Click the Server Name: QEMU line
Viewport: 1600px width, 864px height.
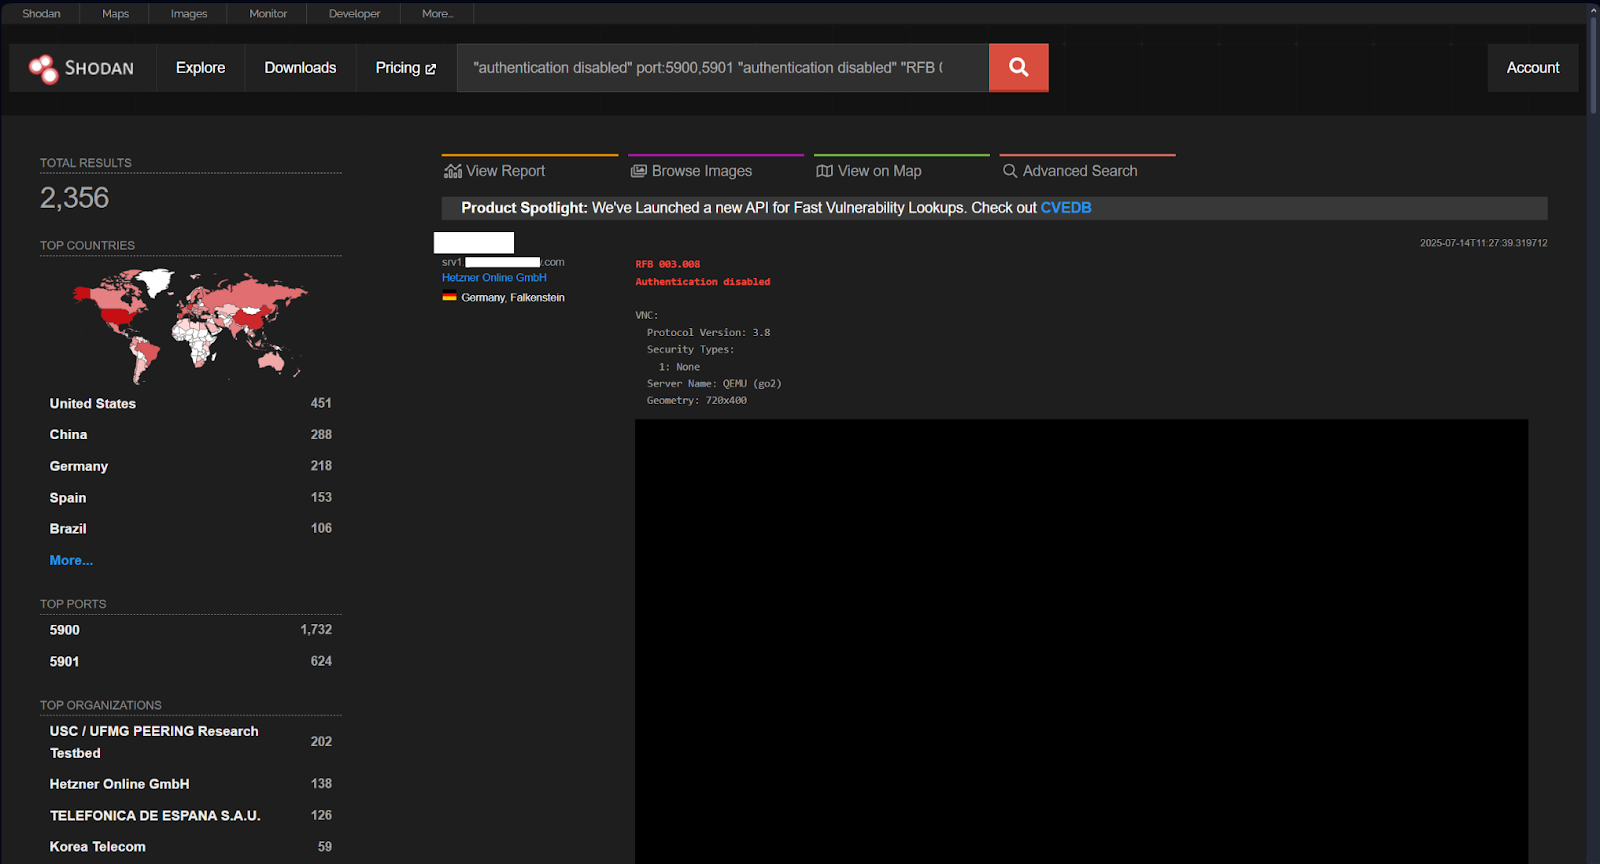(x=714, y=384)
